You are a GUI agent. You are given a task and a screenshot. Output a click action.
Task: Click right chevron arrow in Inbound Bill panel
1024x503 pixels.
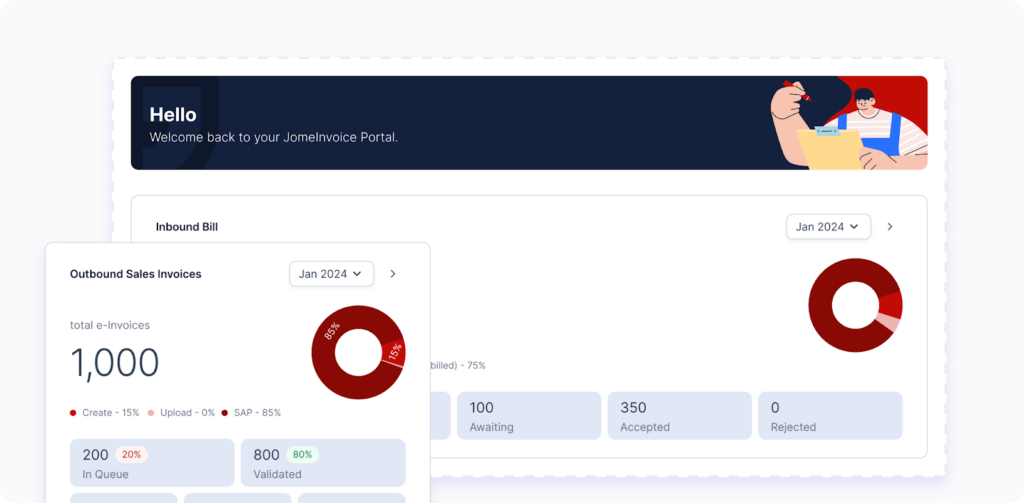[x=890, y=227]
